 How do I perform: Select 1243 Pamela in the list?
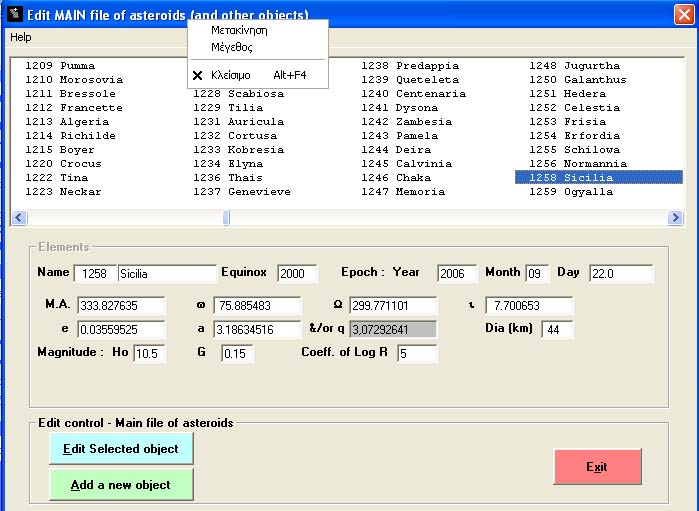pos(399,136)
